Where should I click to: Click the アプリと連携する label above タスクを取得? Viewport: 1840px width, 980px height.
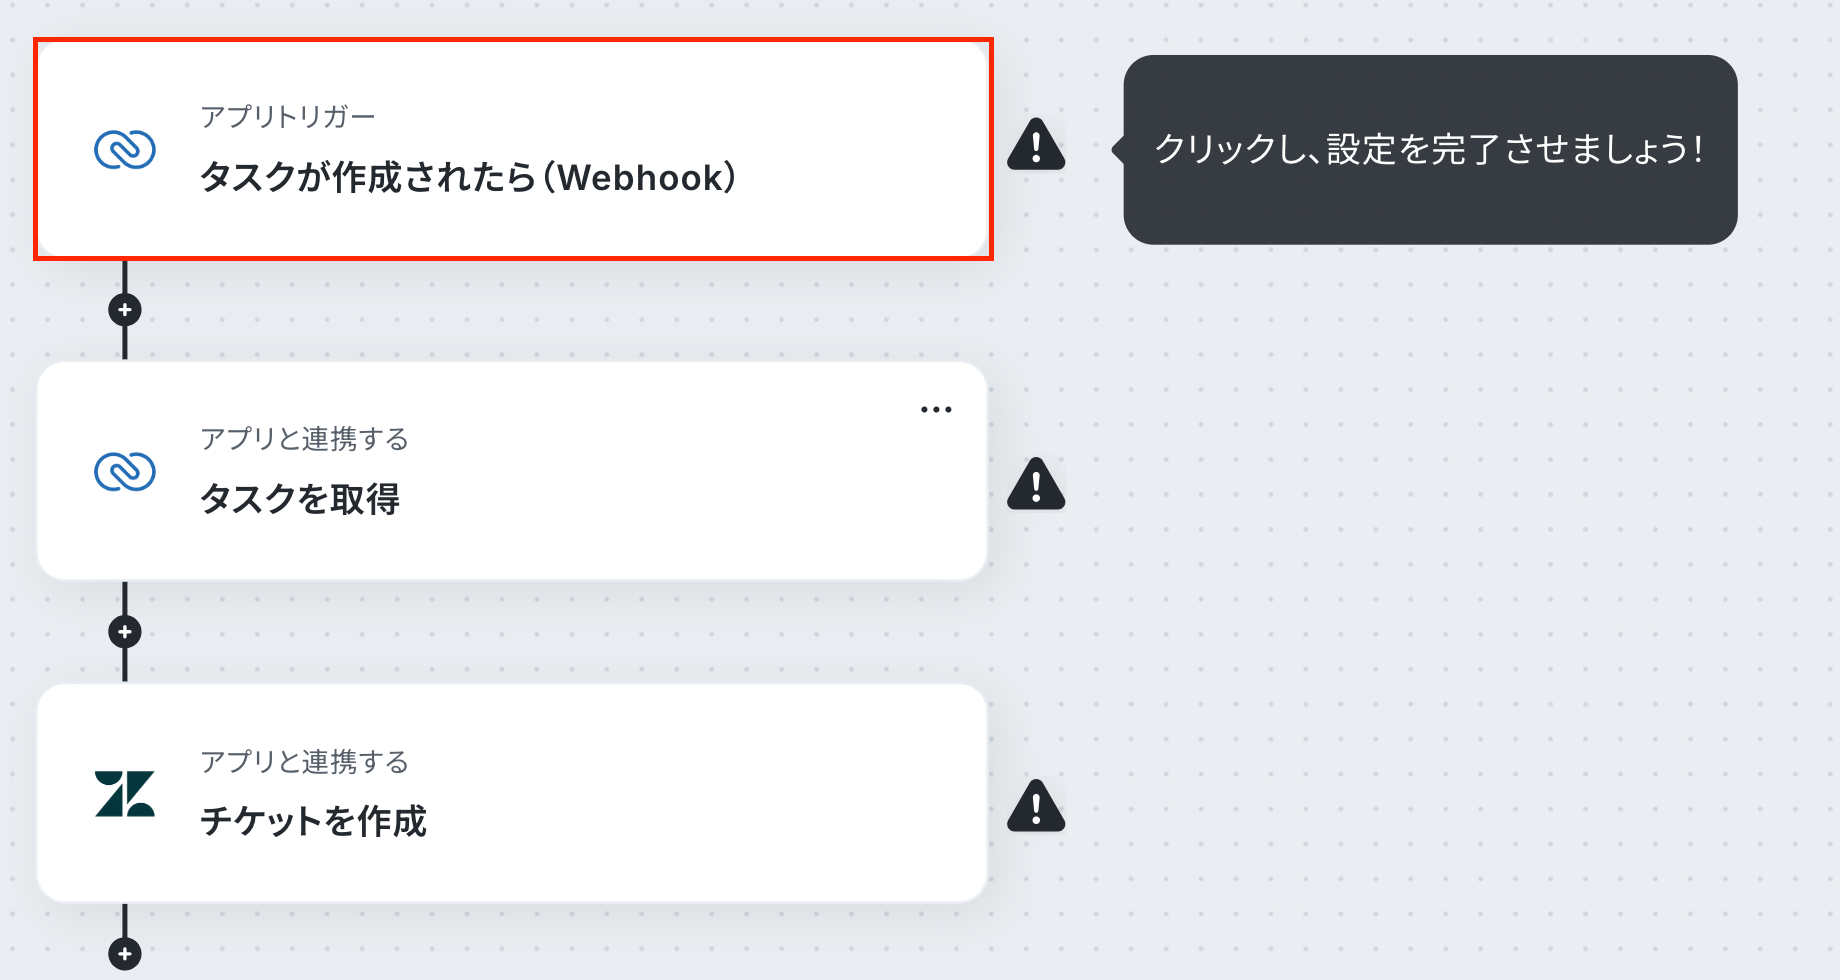[x=305, y=439]
